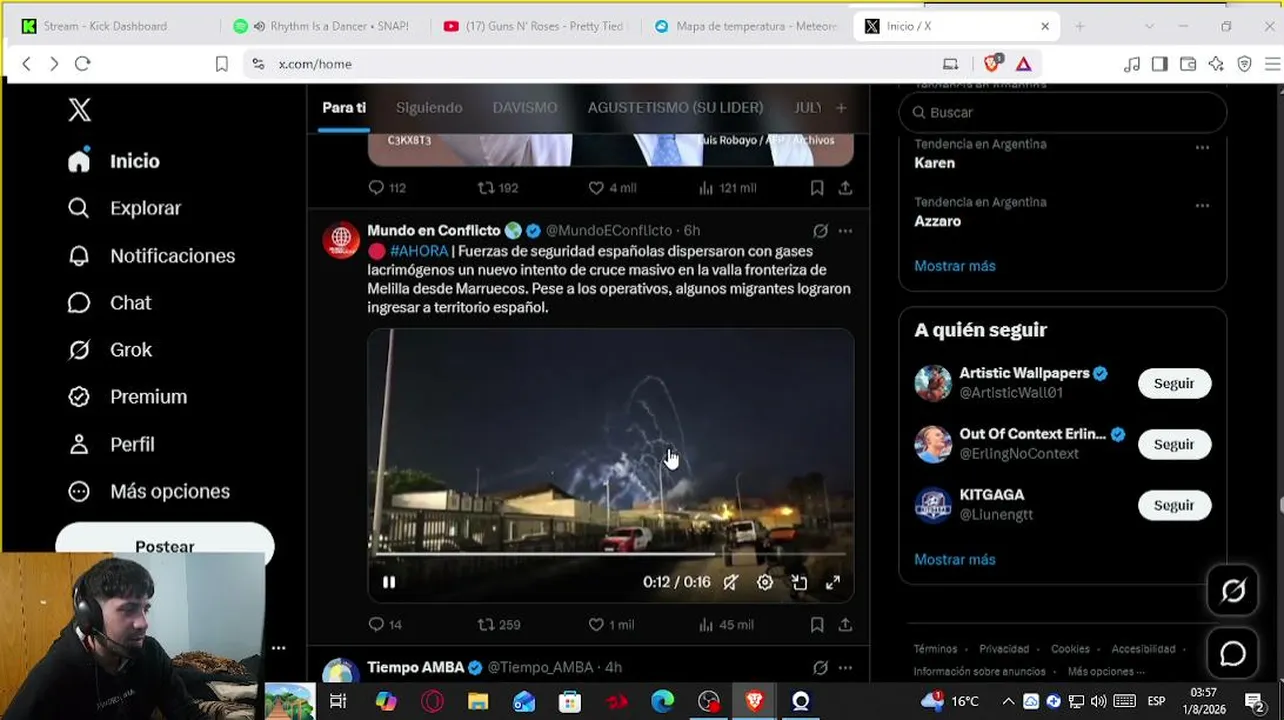Follow Out Of Context Erling account
Image resolution: width=1284 pixels, height=720 pixels.
1174,445
